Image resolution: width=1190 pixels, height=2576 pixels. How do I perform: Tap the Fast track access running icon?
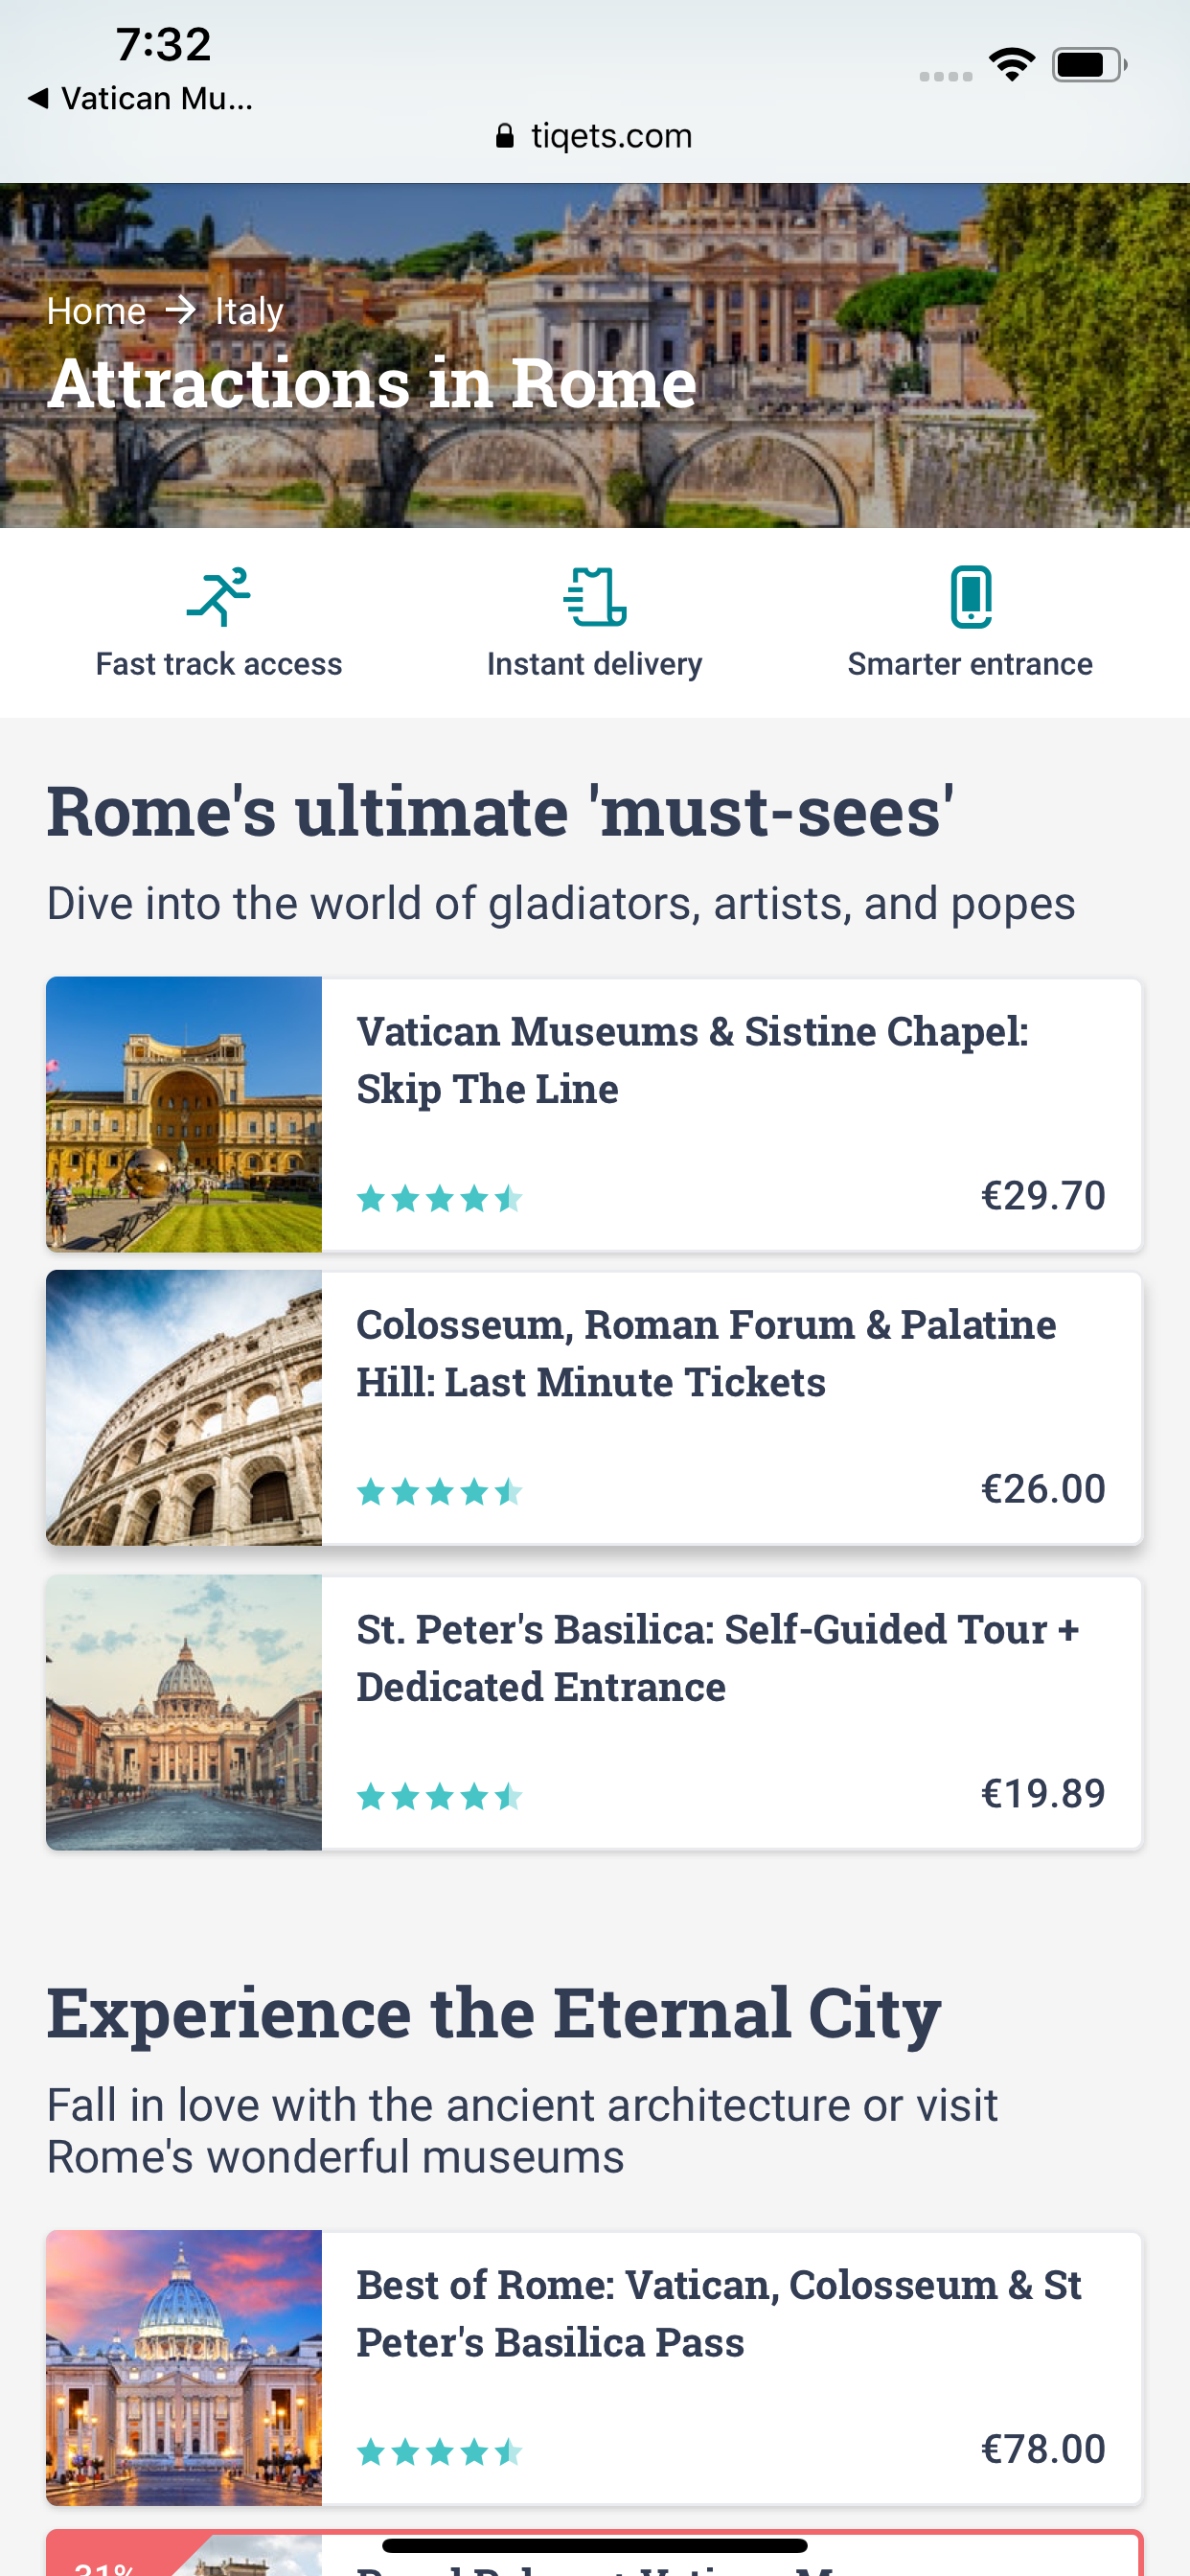tap(218, 597)
